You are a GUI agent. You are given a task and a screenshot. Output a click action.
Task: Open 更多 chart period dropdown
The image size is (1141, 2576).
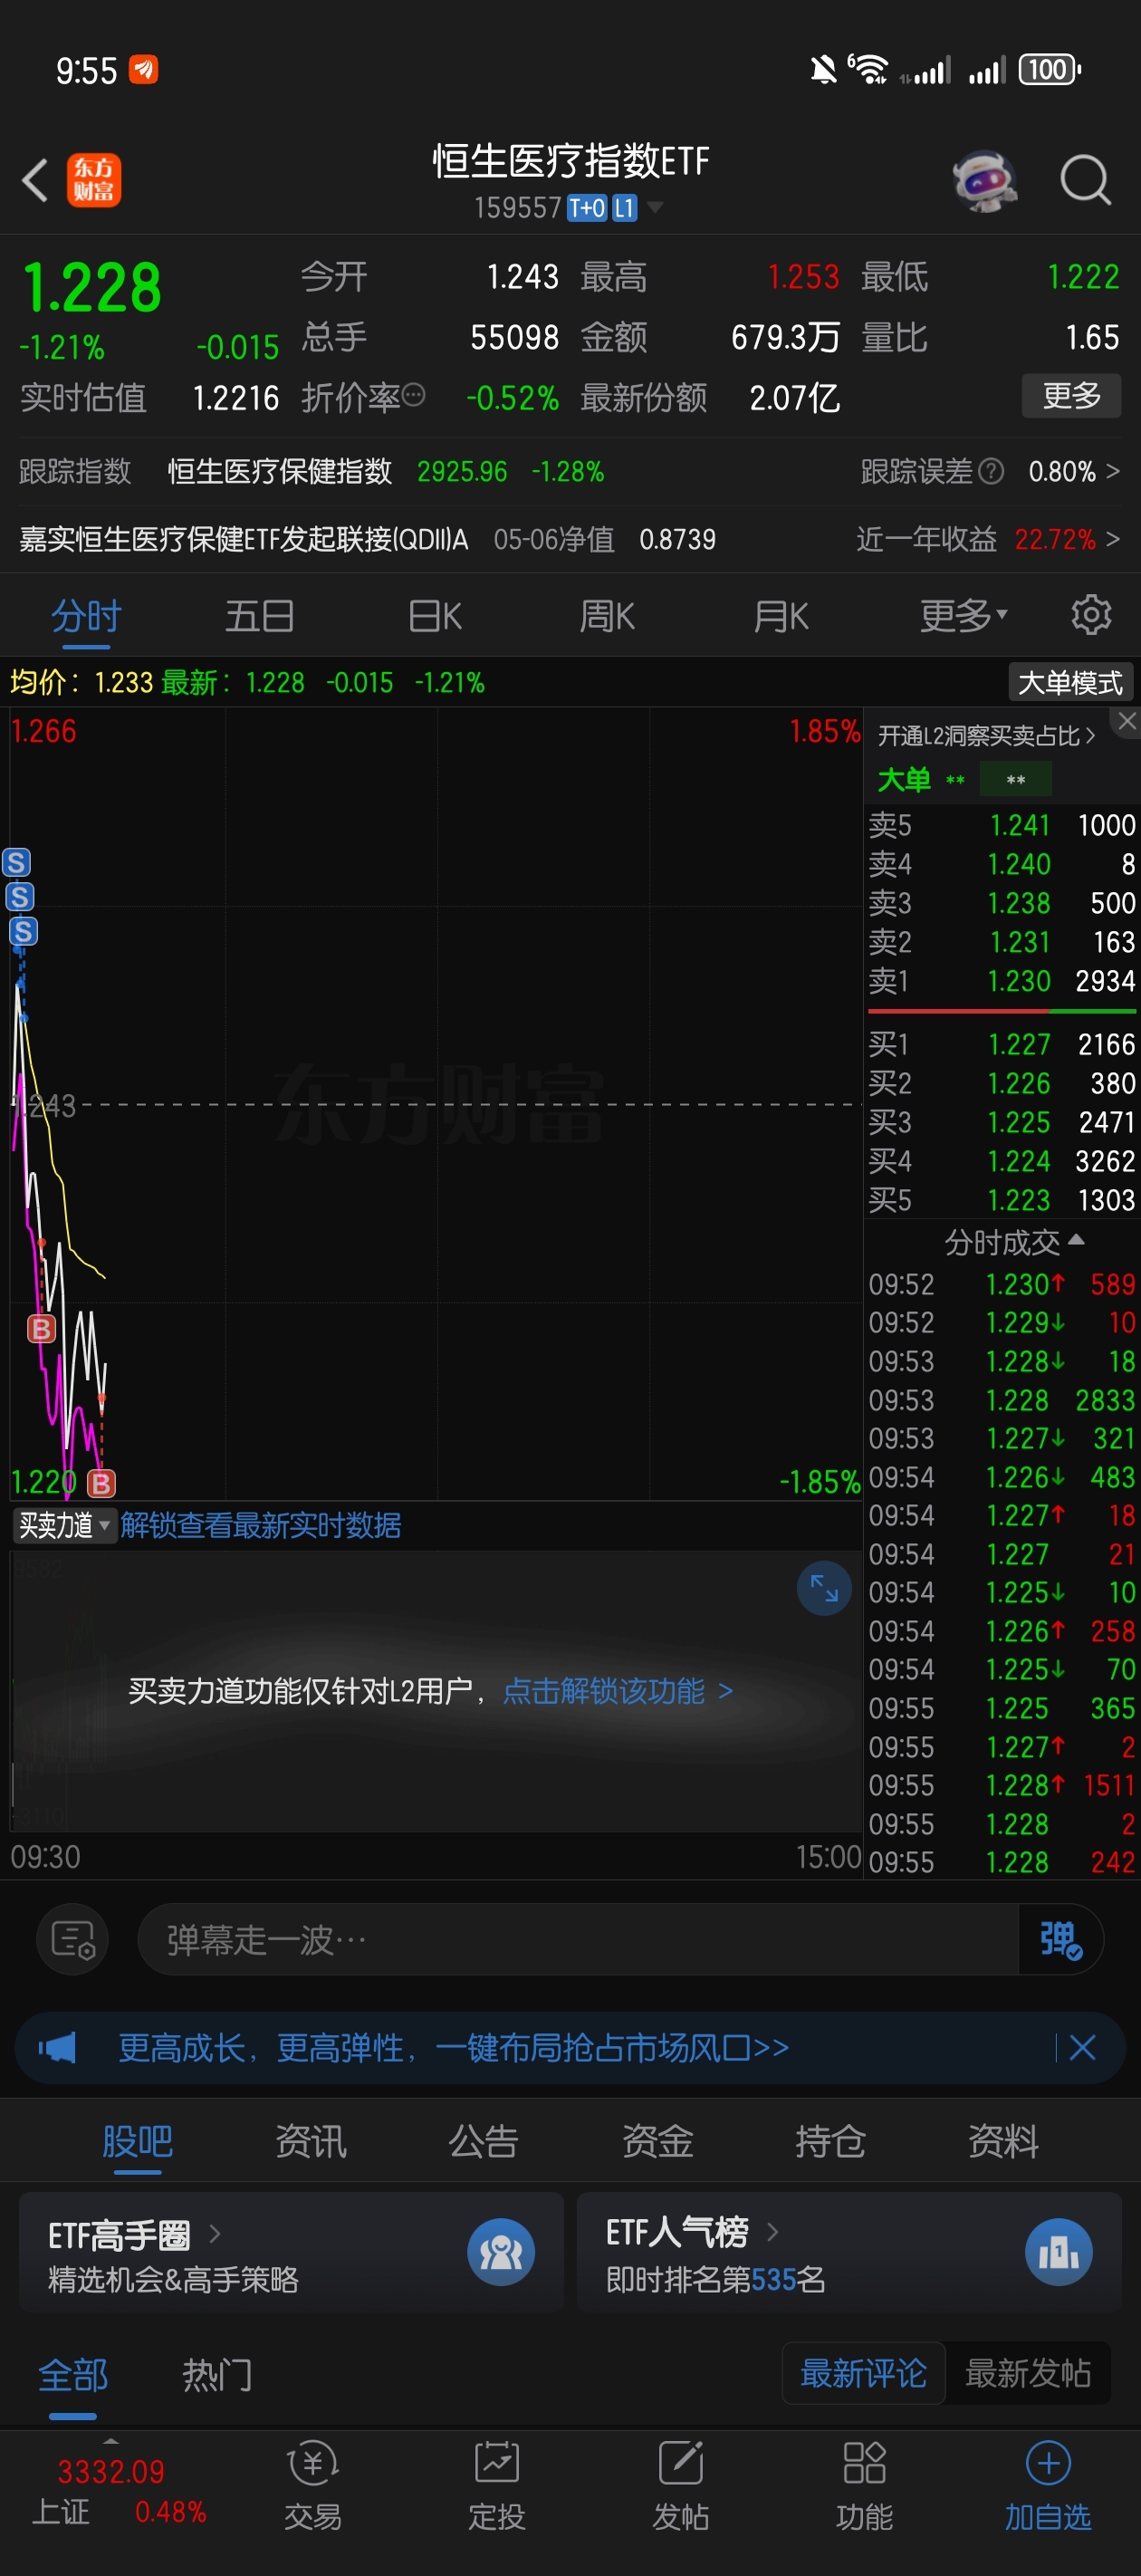964,616
